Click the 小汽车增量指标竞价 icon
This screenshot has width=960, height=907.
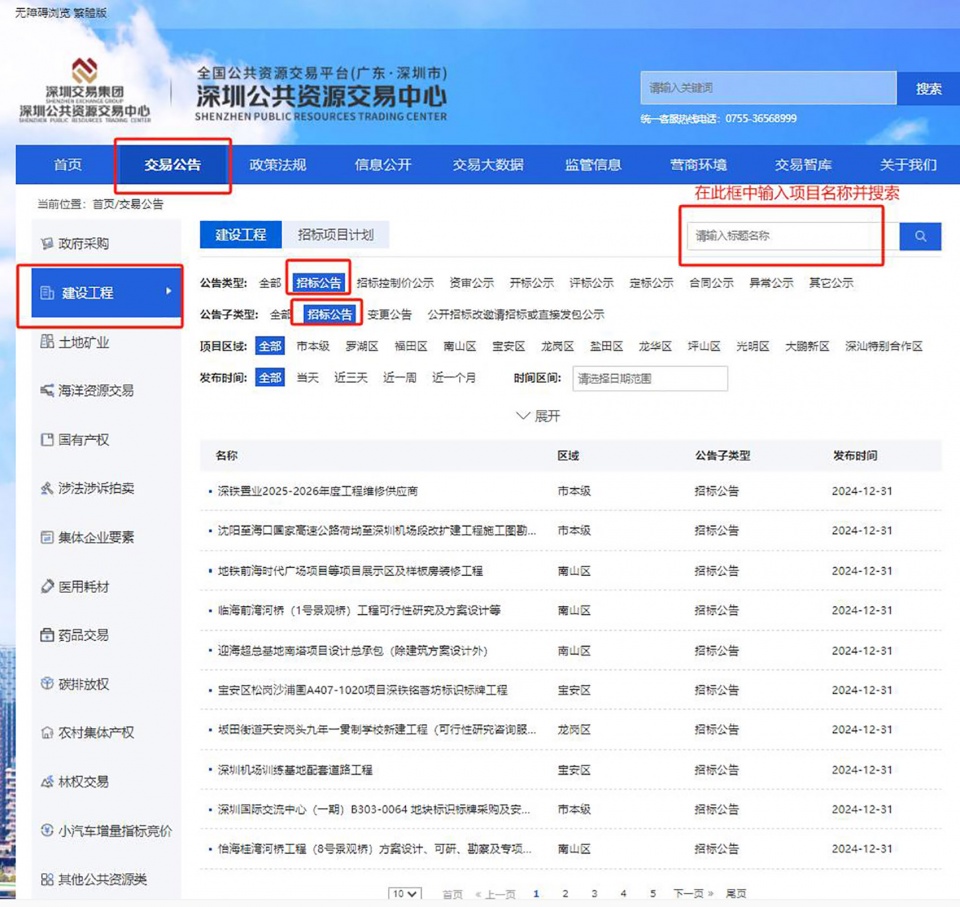(x=47, y=830)
